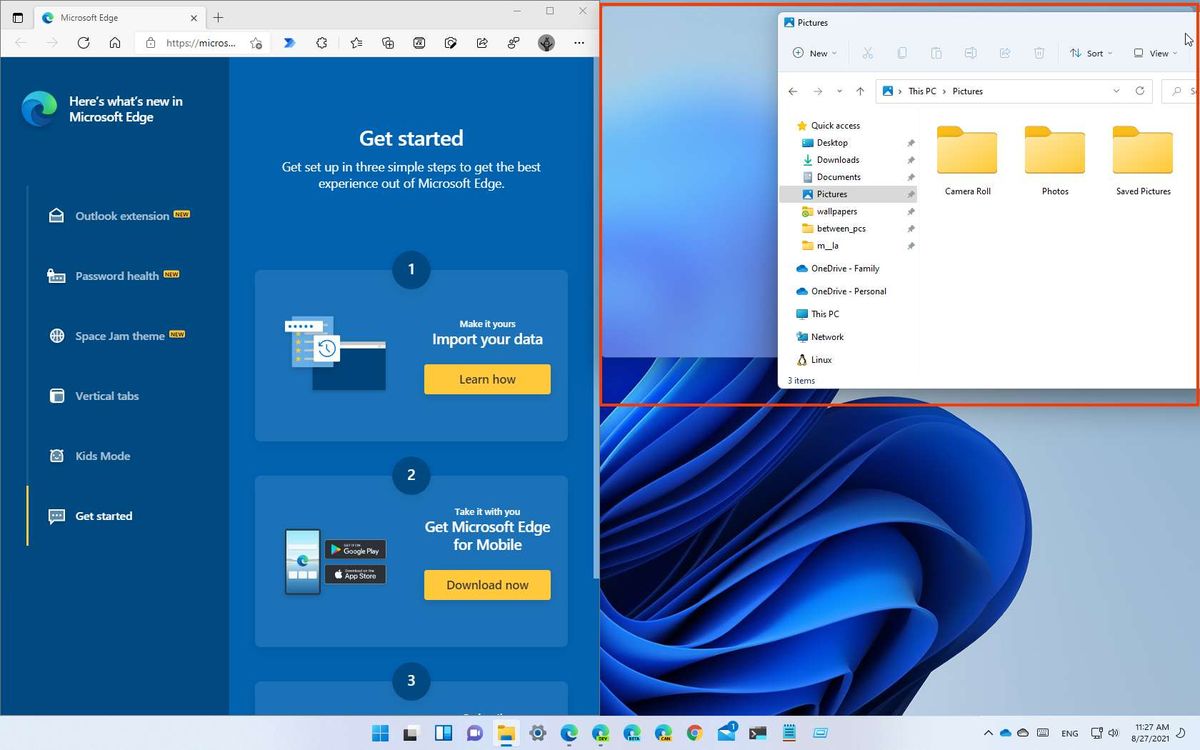The image size is (1200, 750).
Task: Open the Photos folder thumbnail
Action: (1054, 152)
